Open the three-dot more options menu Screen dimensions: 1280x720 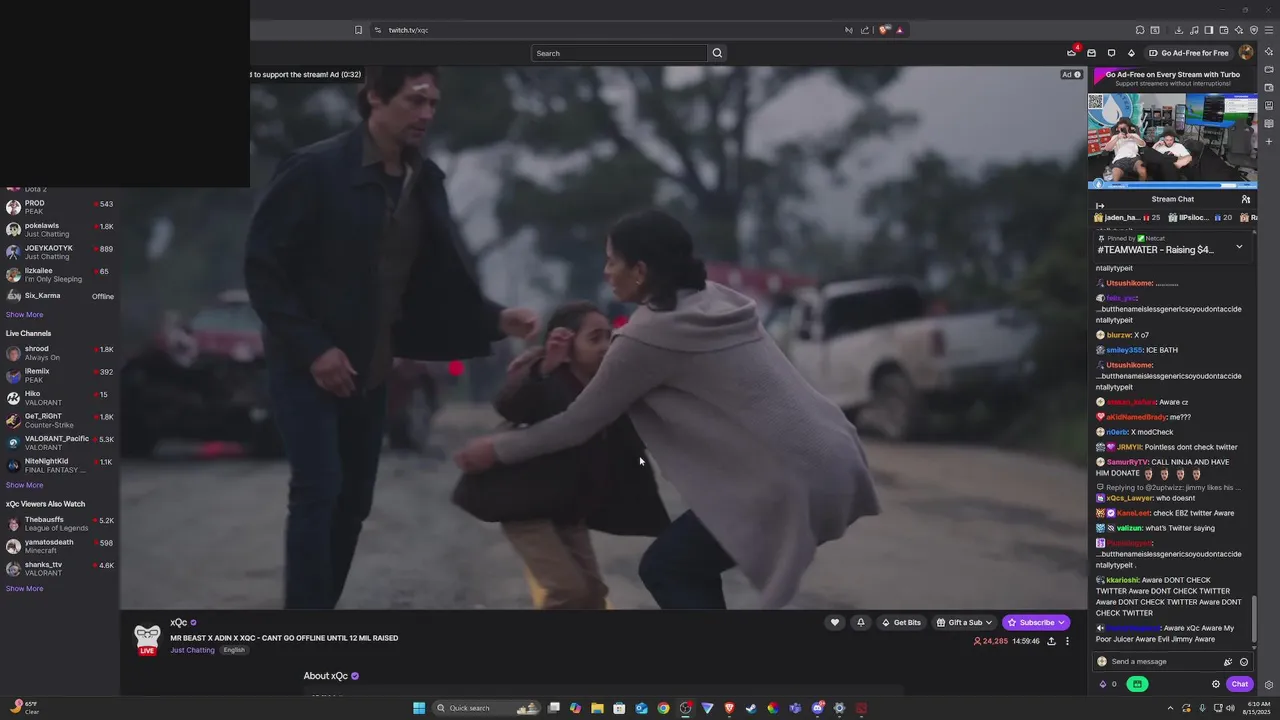pyautogui.click(x=1067, y=641)
